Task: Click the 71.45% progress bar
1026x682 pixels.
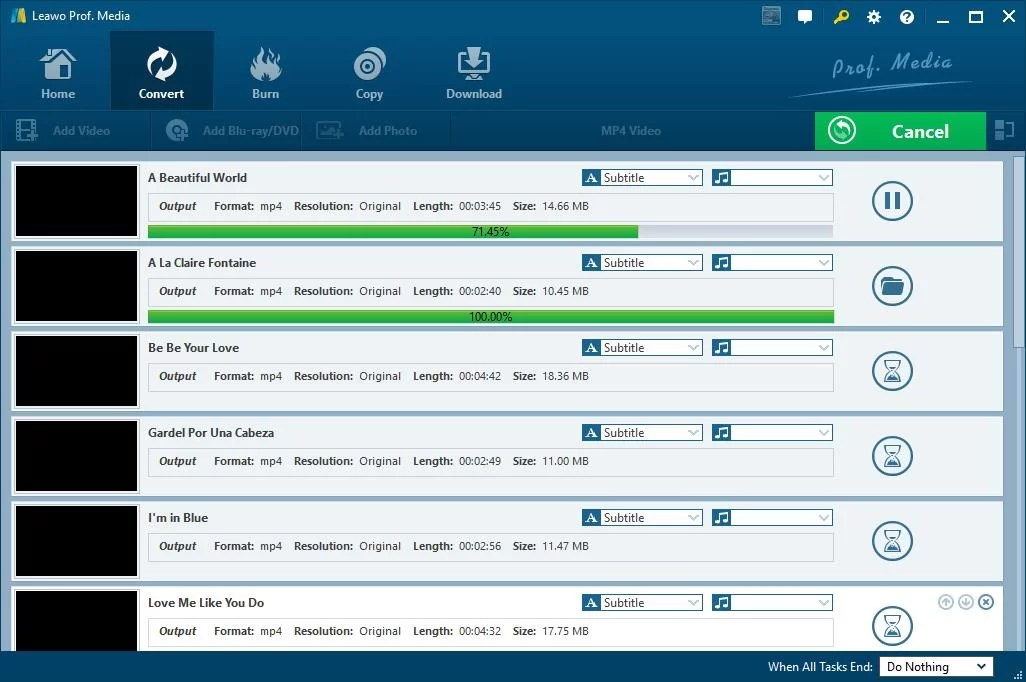Action: 490,231
